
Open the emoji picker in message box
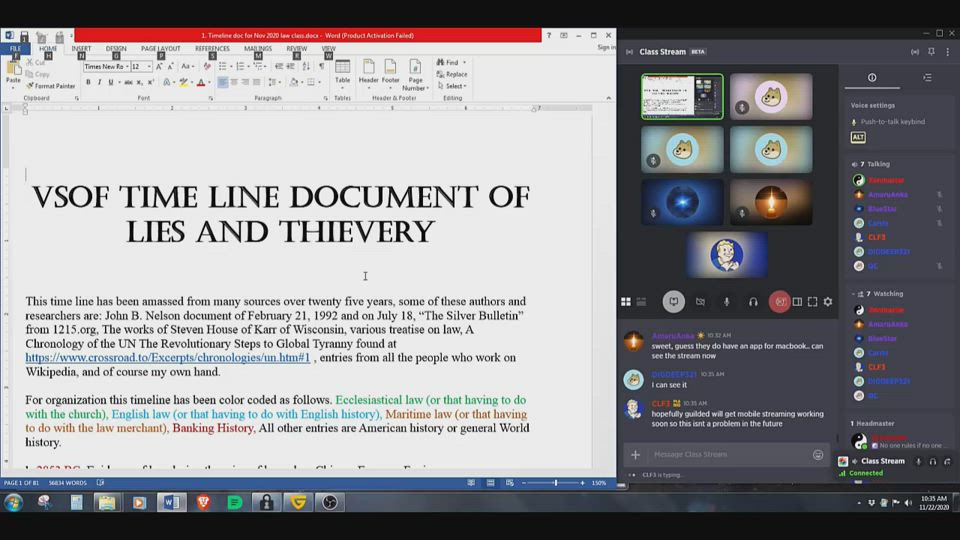[818, 454]
